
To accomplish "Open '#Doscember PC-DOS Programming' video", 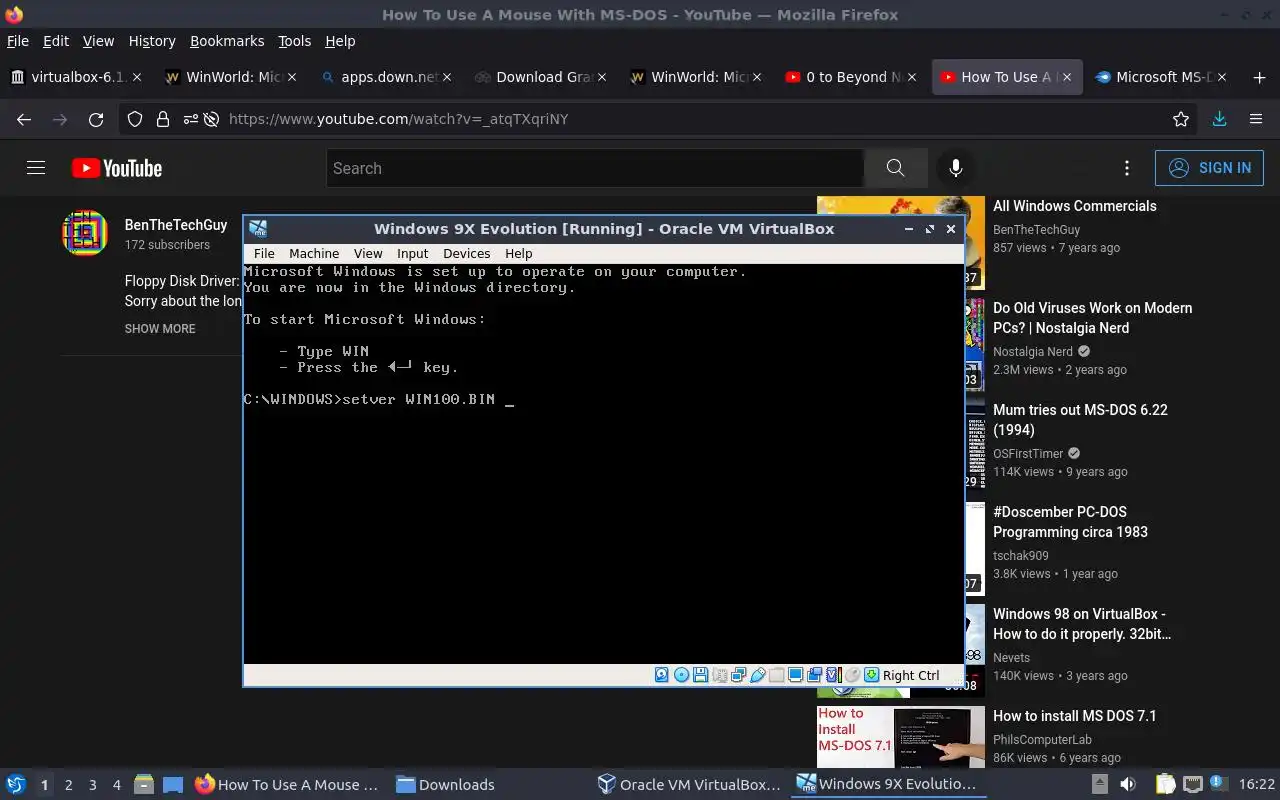I will [1070, 522].
